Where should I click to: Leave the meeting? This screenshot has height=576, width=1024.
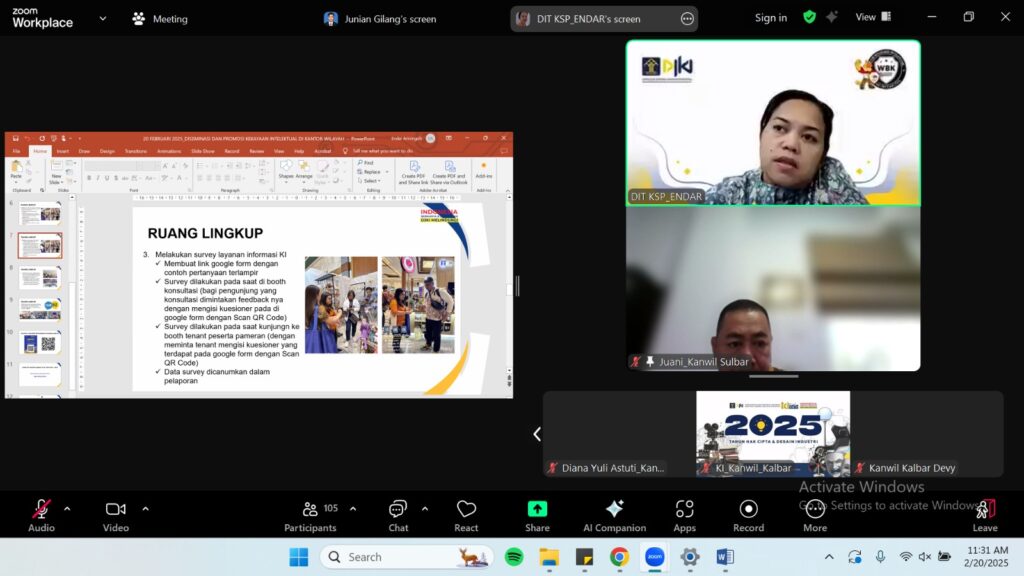[985, 514]
